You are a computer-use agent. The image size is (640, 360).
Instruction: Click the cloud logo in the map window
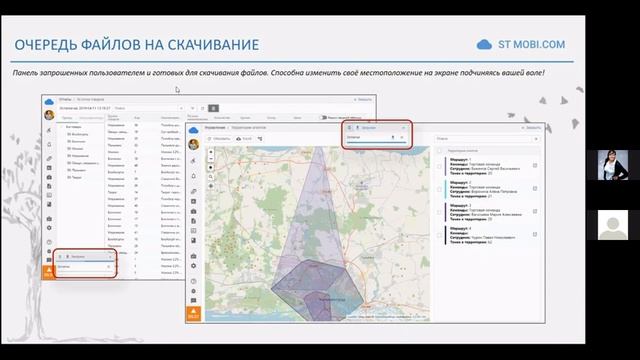193,130
